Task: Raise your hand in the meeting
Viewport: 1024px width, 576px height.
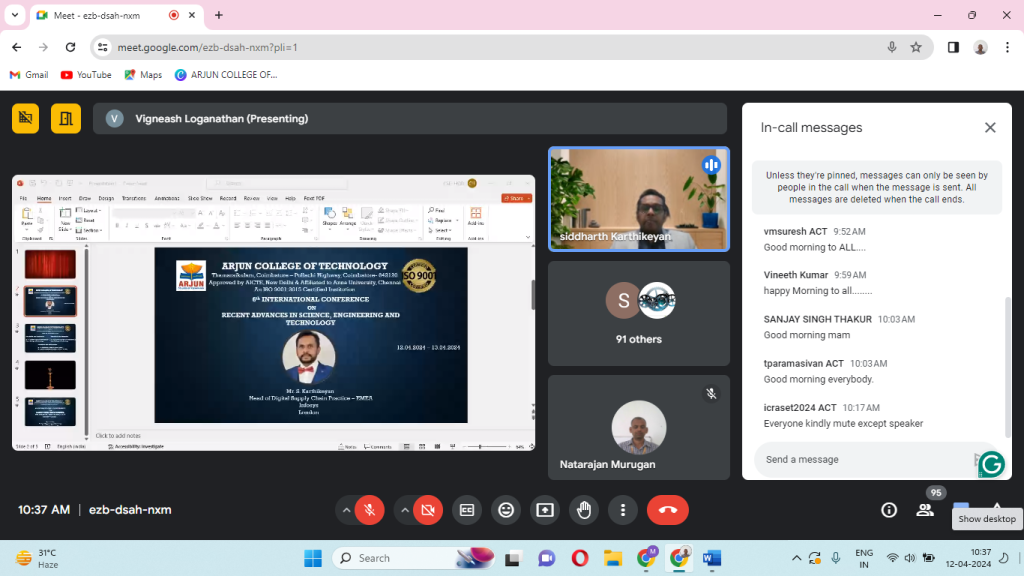Action: [584, 510]
